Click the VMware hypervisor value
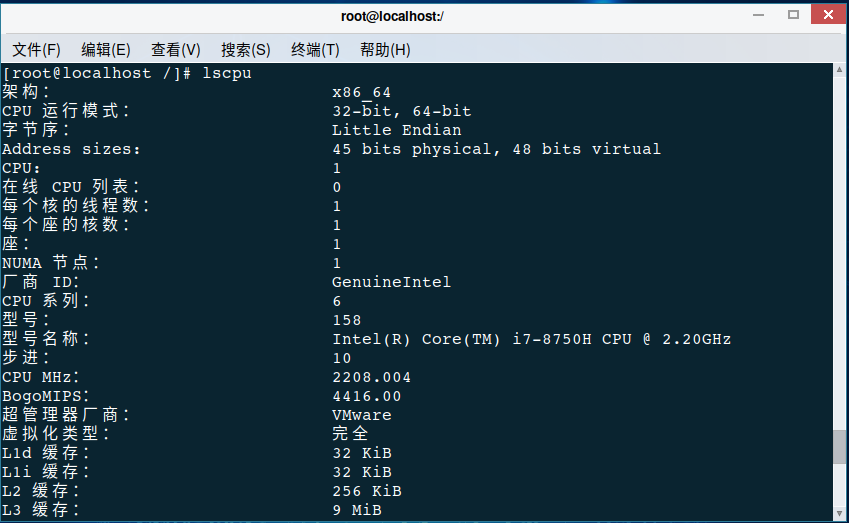This screenshot has width=849, height=523. click(x=361, y=415)
